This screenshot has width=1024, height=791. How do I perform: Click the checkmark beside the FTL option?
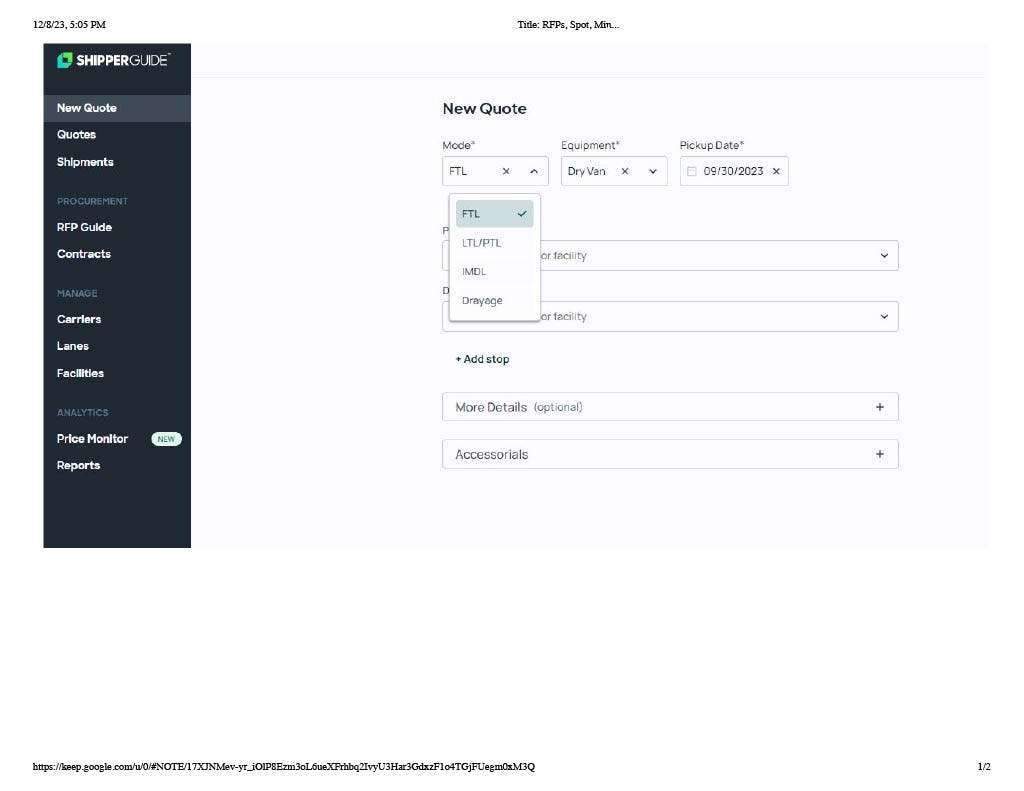[521, 213]
